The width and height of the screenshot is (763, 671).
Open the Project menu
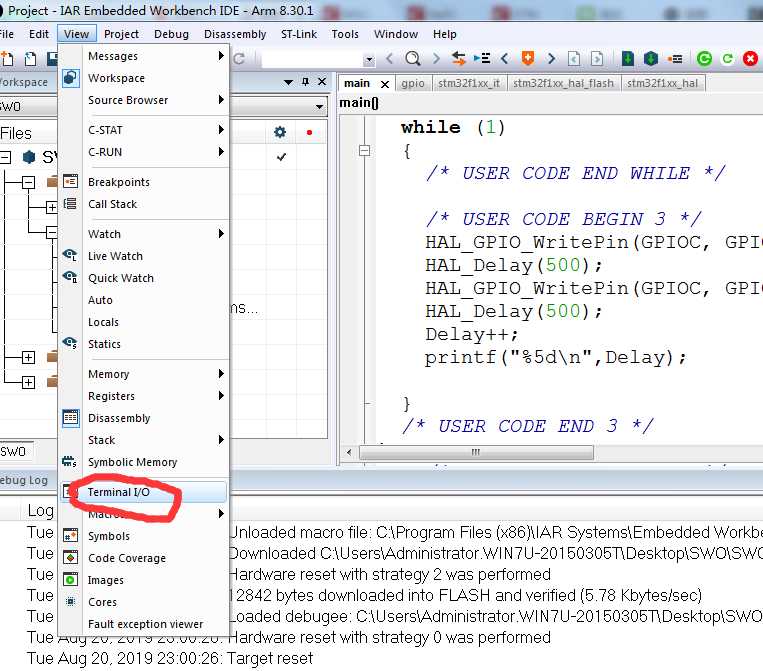(x=121, y=34)
